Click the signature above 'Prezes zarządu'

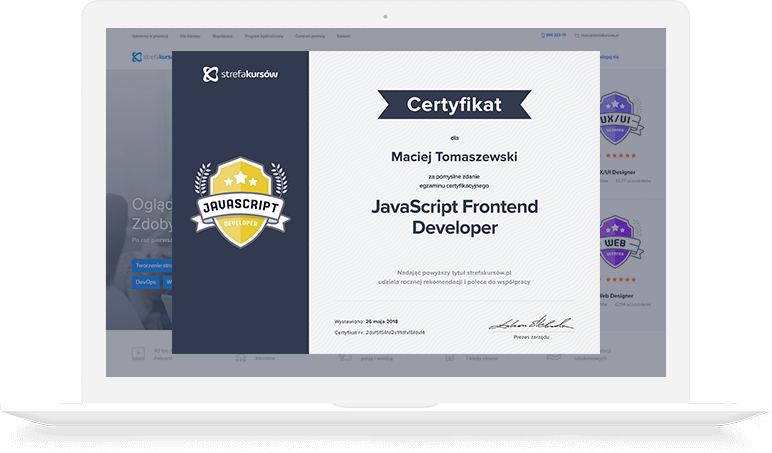530,323
